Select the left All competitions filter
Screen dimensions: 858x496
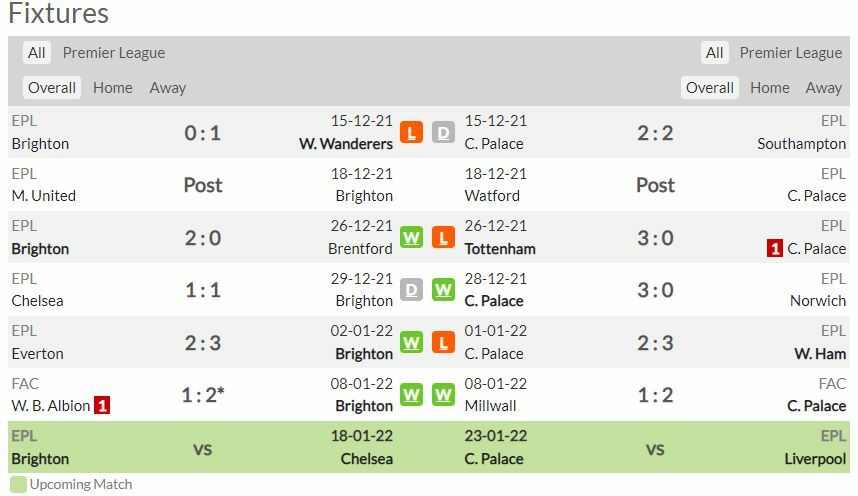click(37, 53)
